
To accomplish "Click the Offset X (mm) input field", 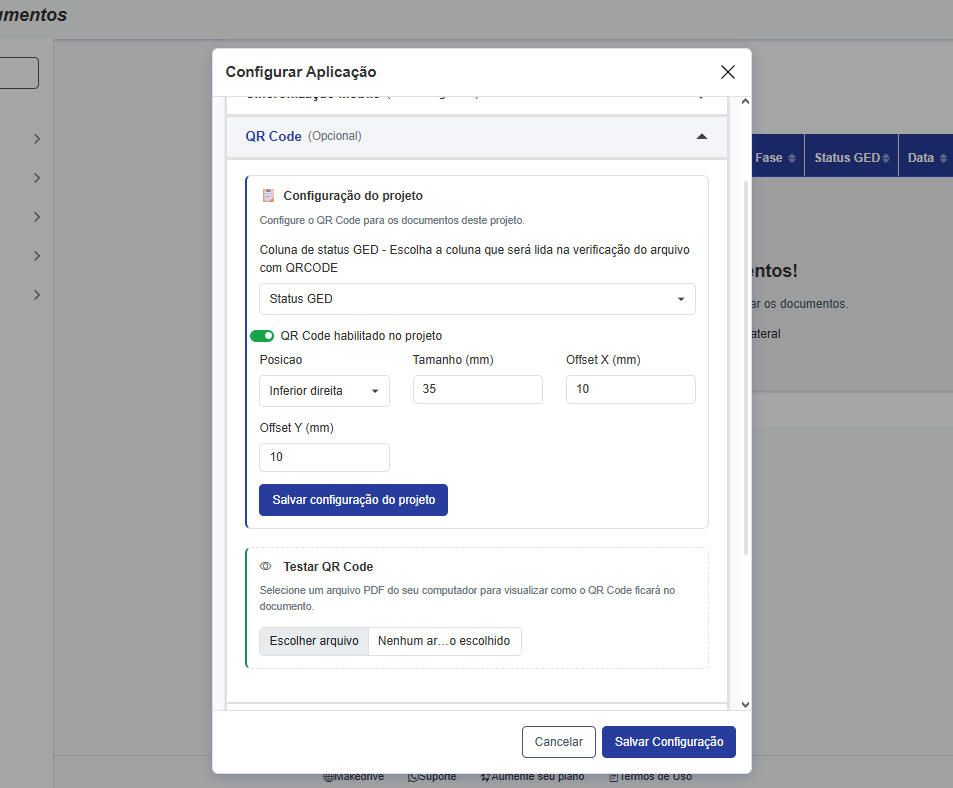I will point(630,389).
